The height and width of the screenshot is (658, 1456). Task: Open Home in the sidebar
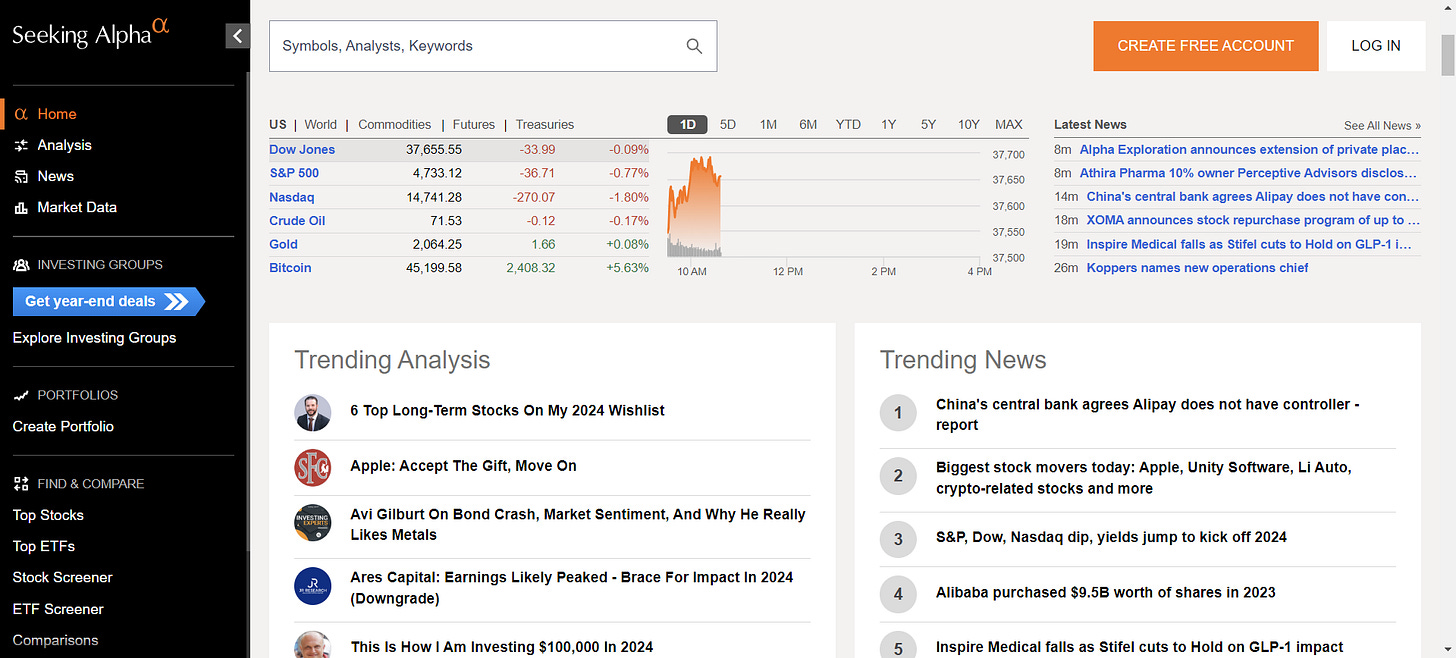pos(57,114)
